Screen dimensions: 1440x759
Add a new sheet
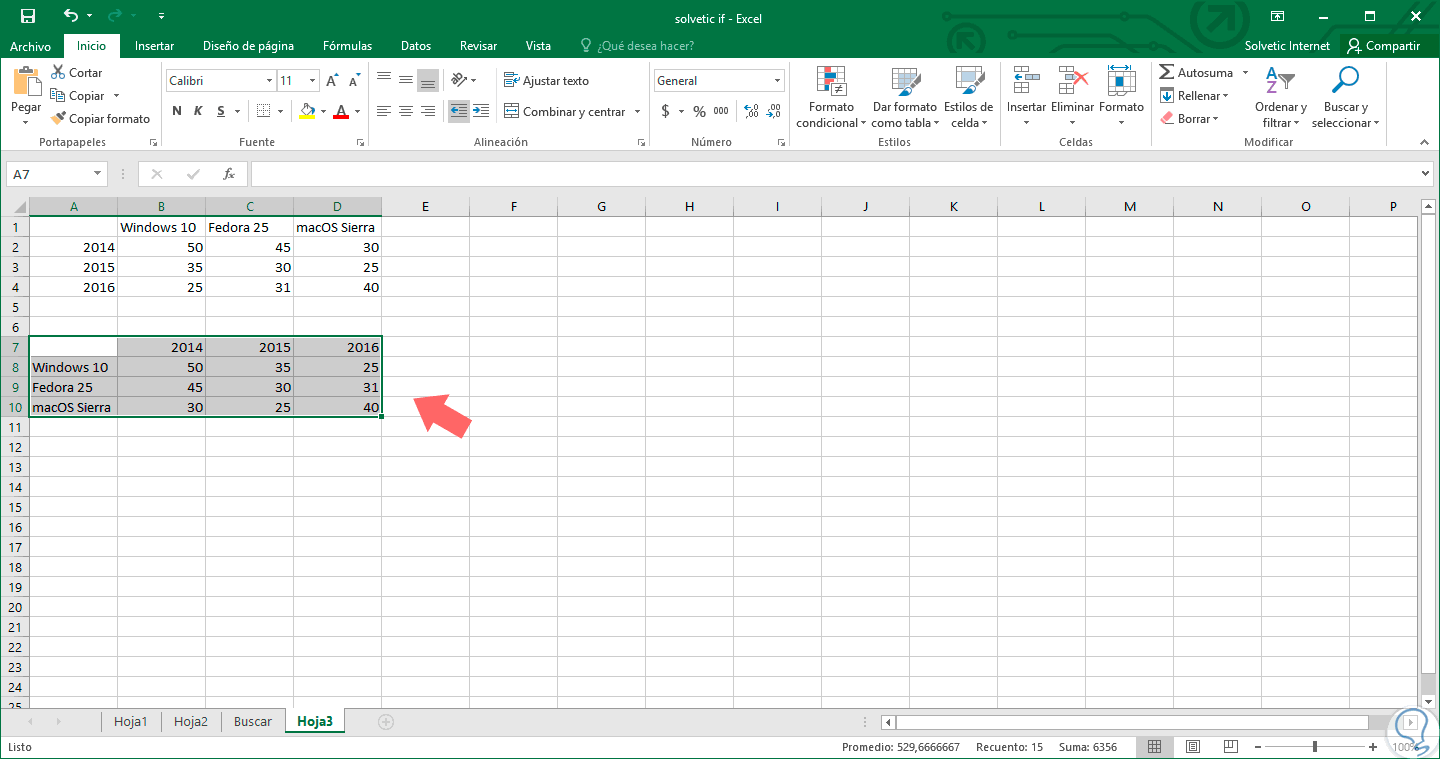tap(386, 722)
